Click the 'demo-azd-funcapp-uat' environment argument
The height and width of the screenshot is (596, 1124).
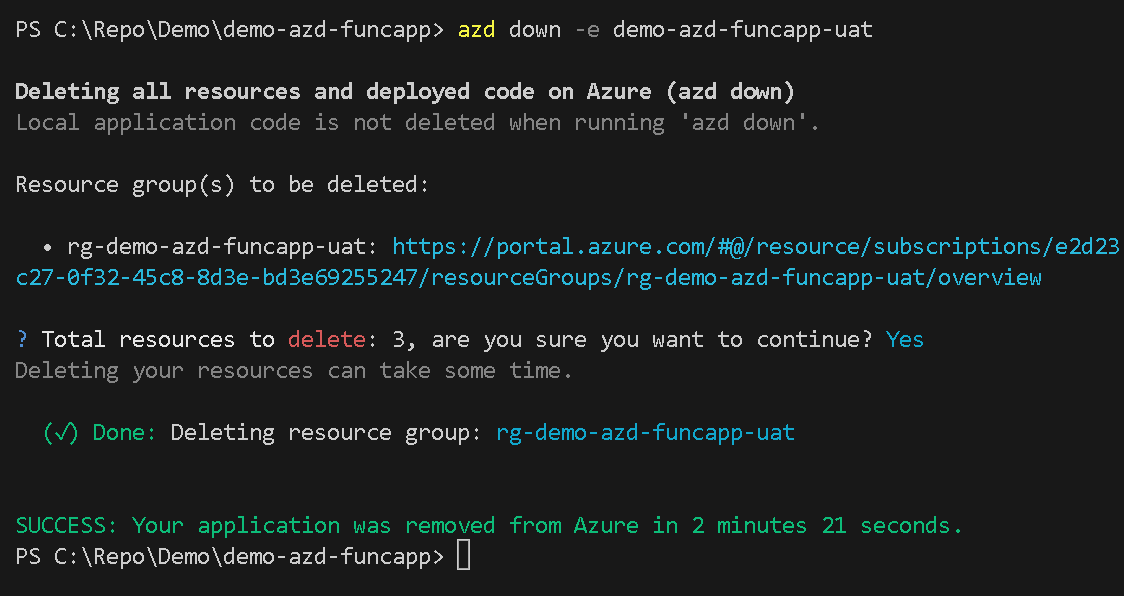tap(743, 29)
